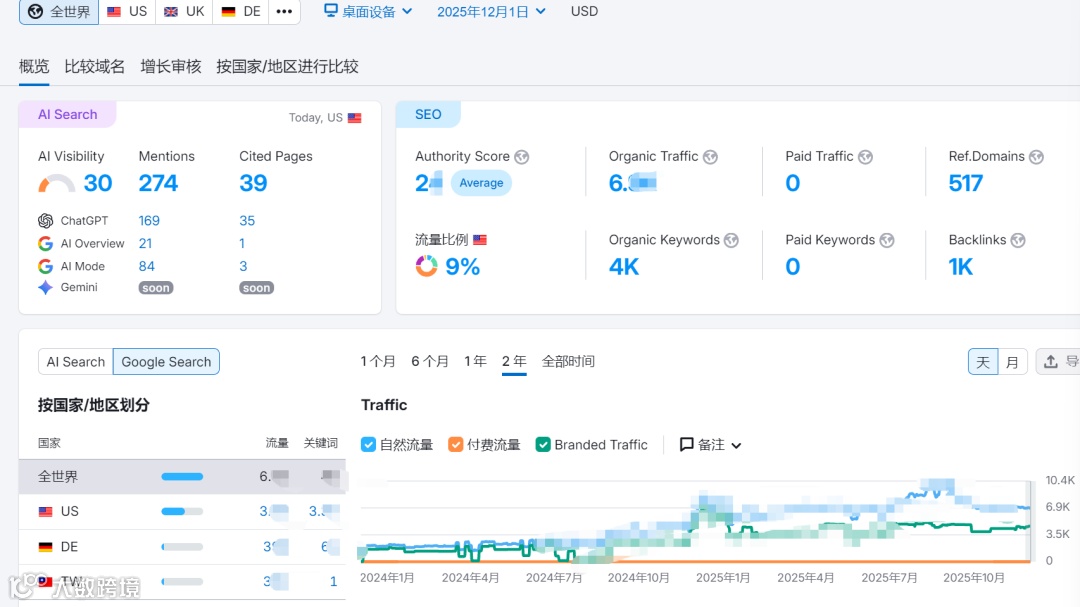Click the Paid Keywords info icon
This screenshot has width=1080, height=607.
(887, 240)
